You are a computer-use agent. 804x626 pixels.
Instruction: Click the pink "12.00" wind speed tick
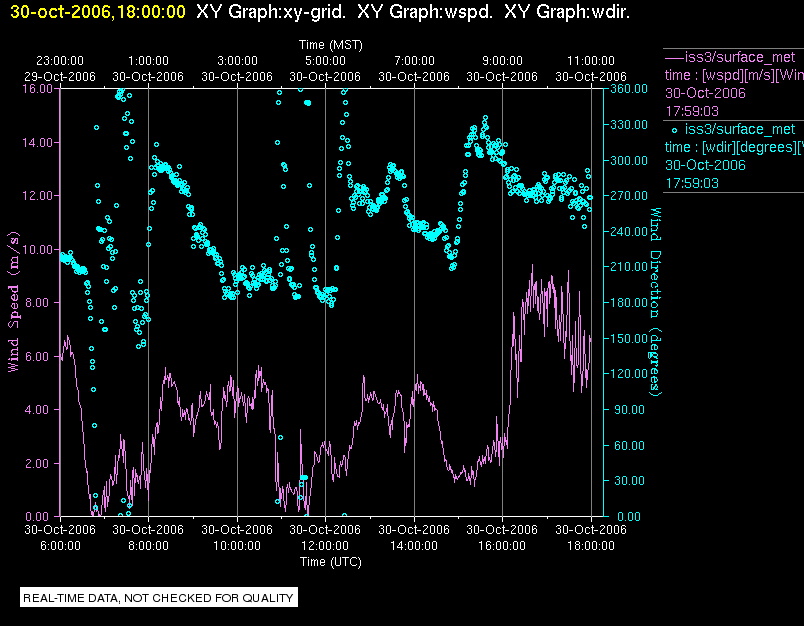point(37,196)
